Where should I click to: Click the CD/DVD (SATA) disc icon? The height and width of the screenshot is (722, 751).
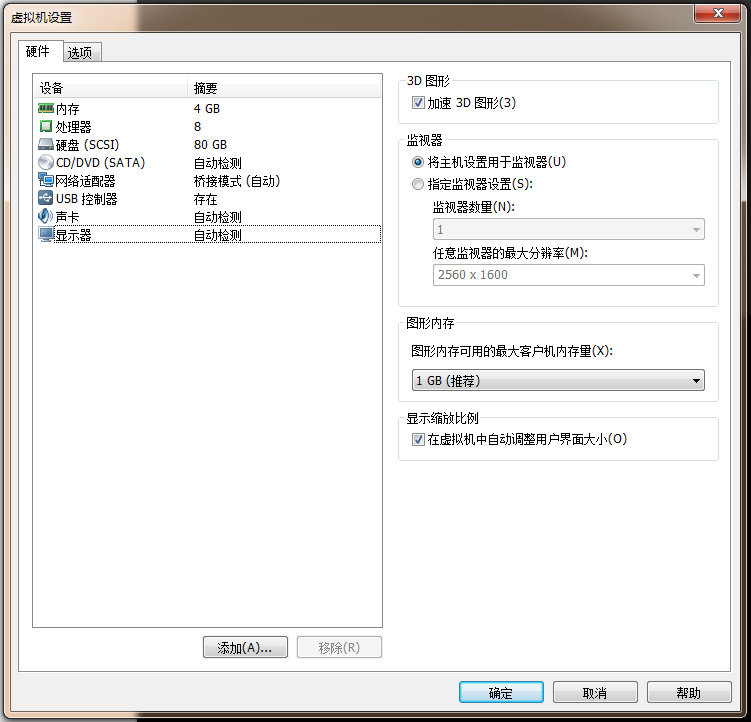point(46,162)
